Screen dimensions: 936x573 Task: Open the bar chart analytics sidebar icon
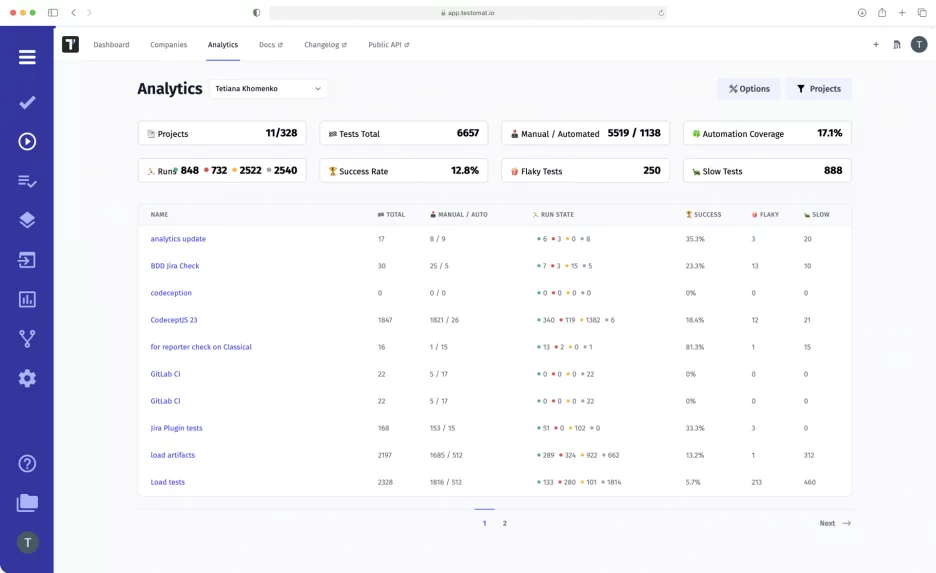click(27, 299)
